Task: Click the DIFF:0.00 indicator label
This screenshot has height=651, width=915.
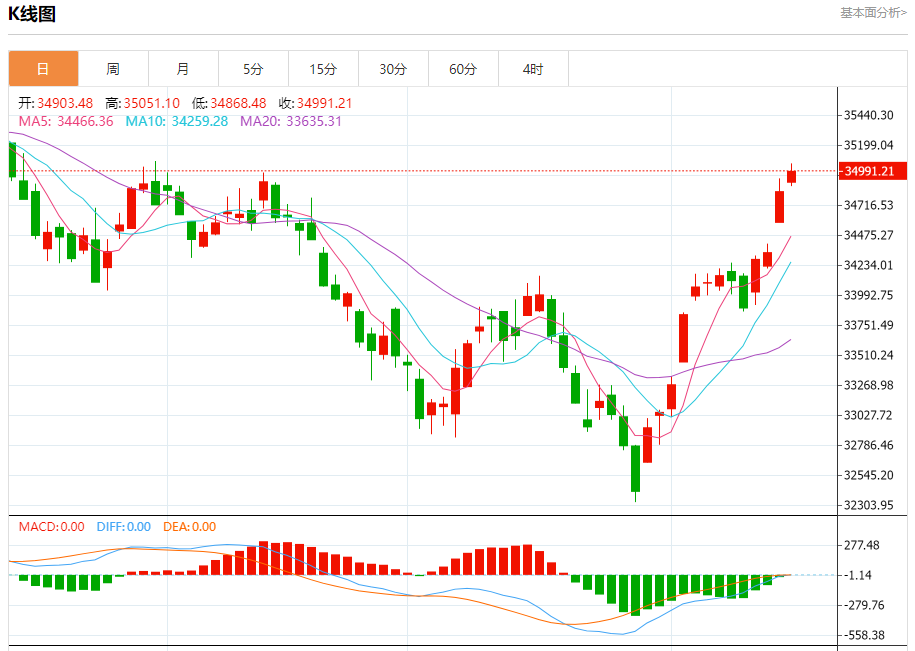Action: pos(124,527)
